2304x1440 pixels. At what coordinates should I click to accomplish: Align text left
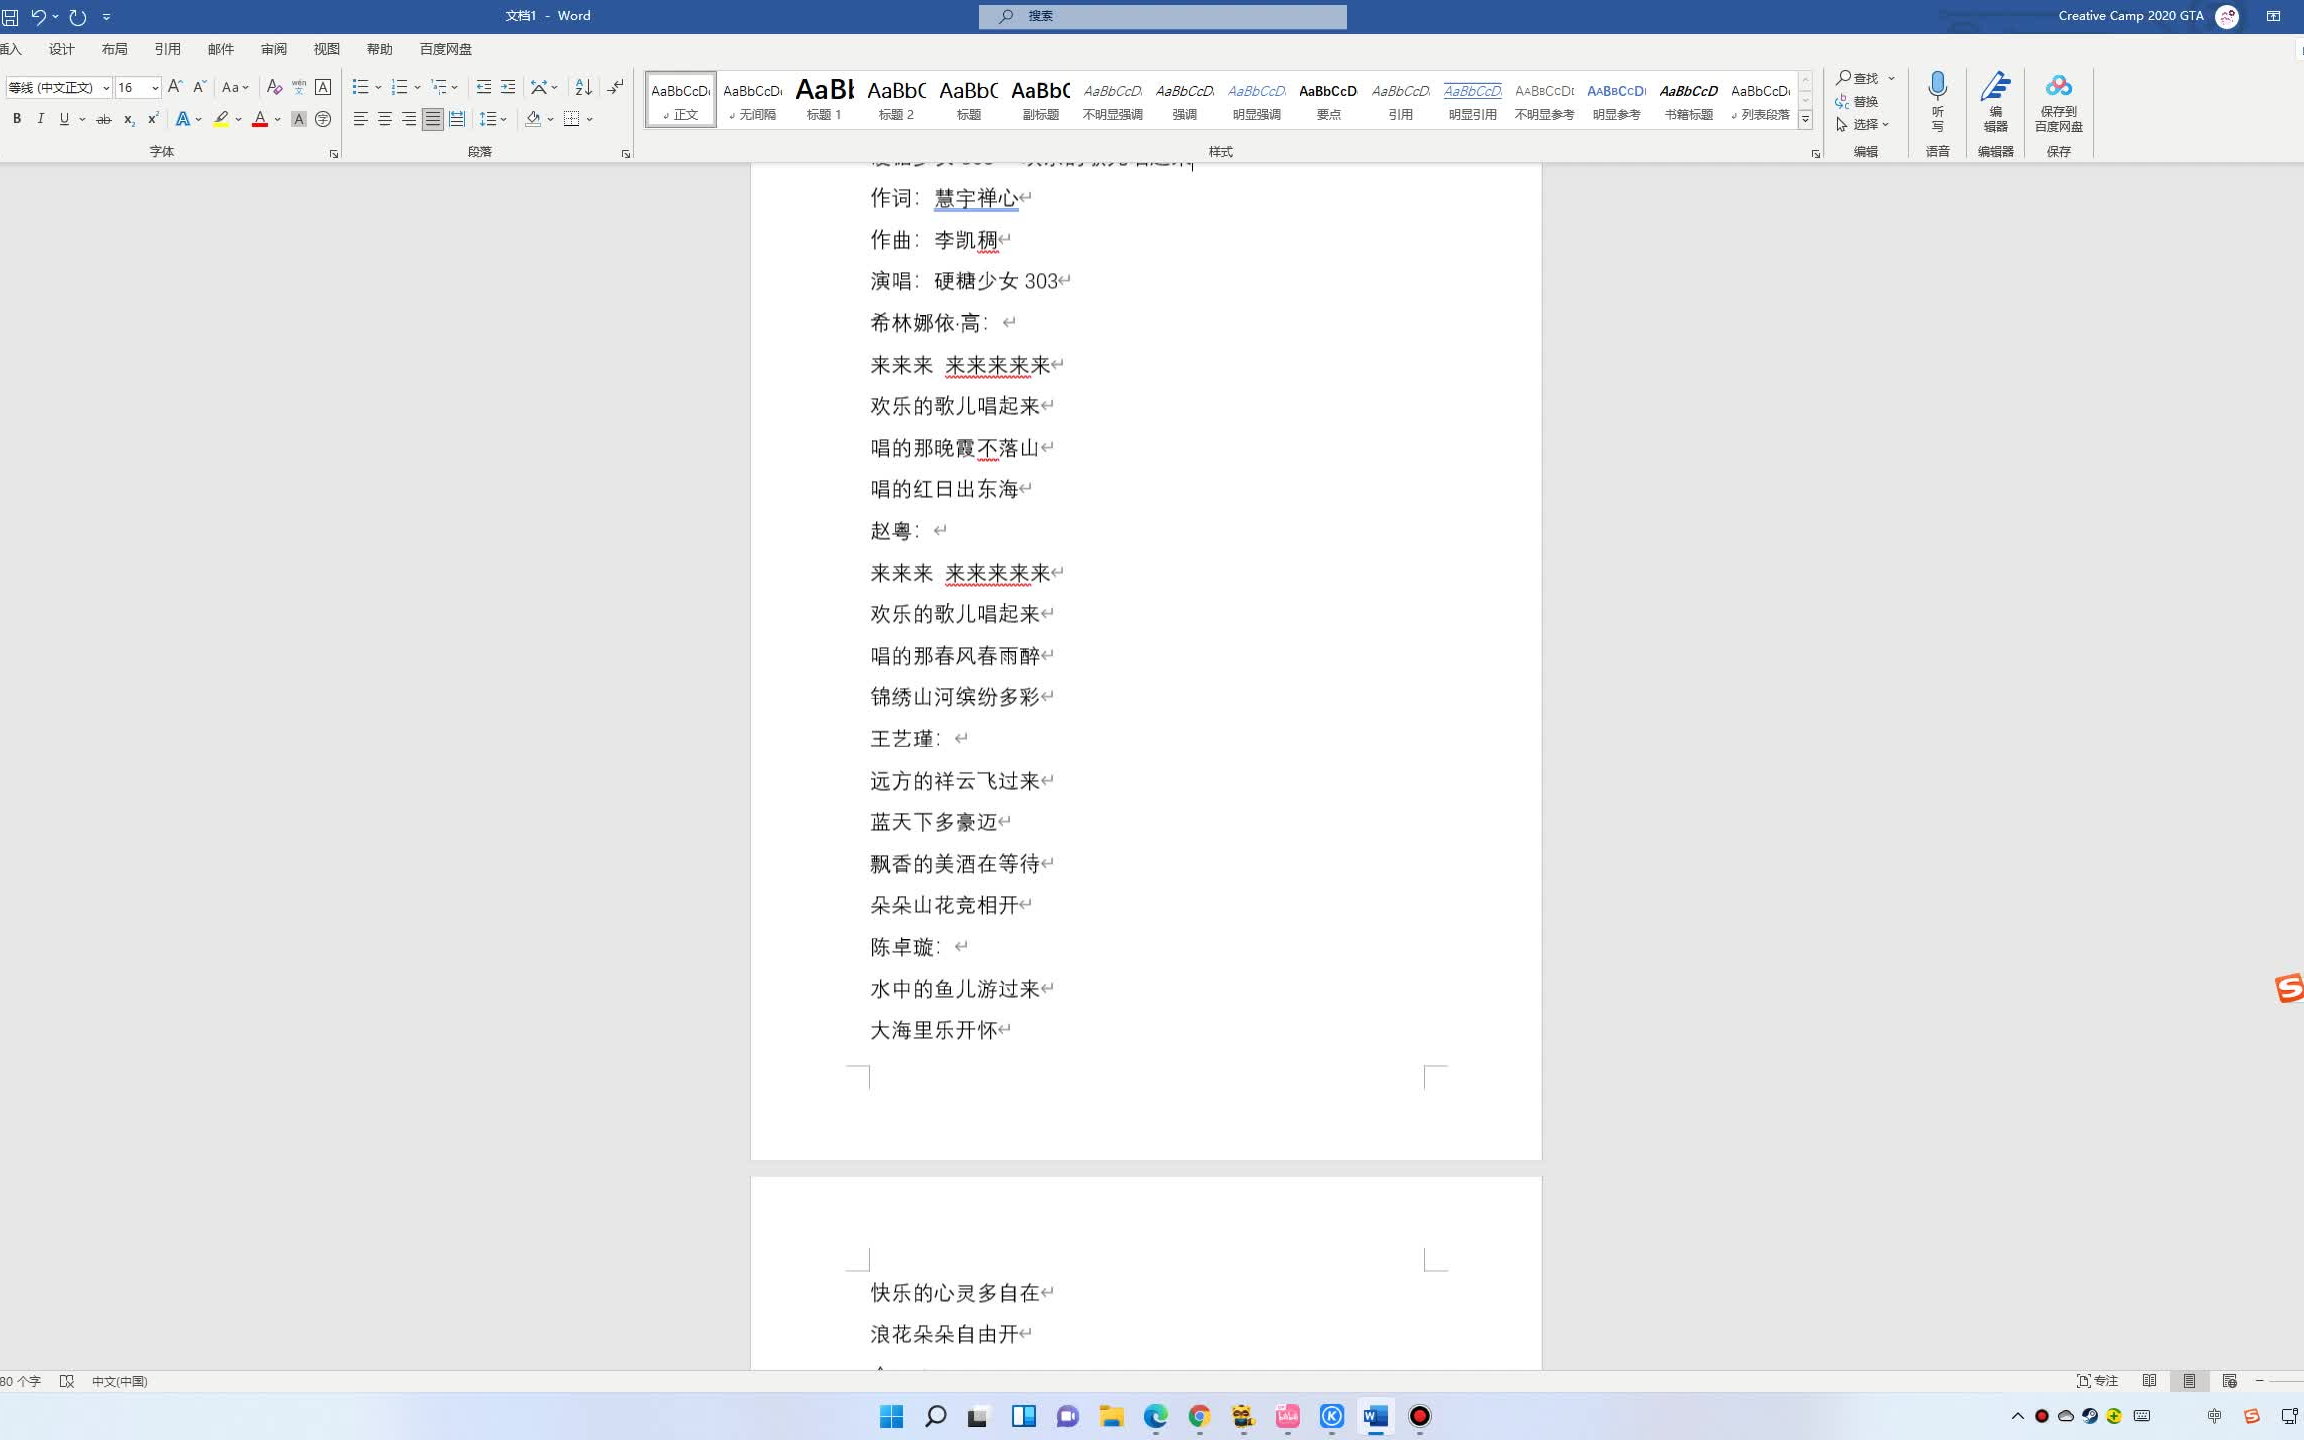[360, 119]
